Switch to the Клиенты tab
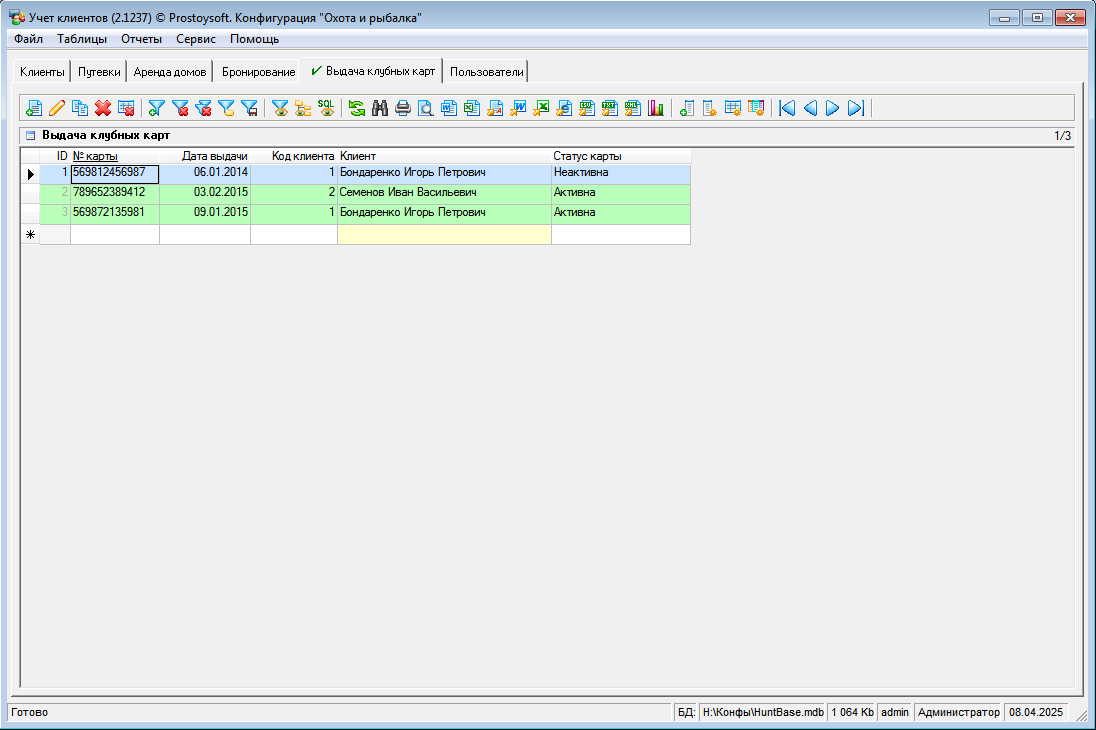1096x730 pixels. [x=42, y=72]
